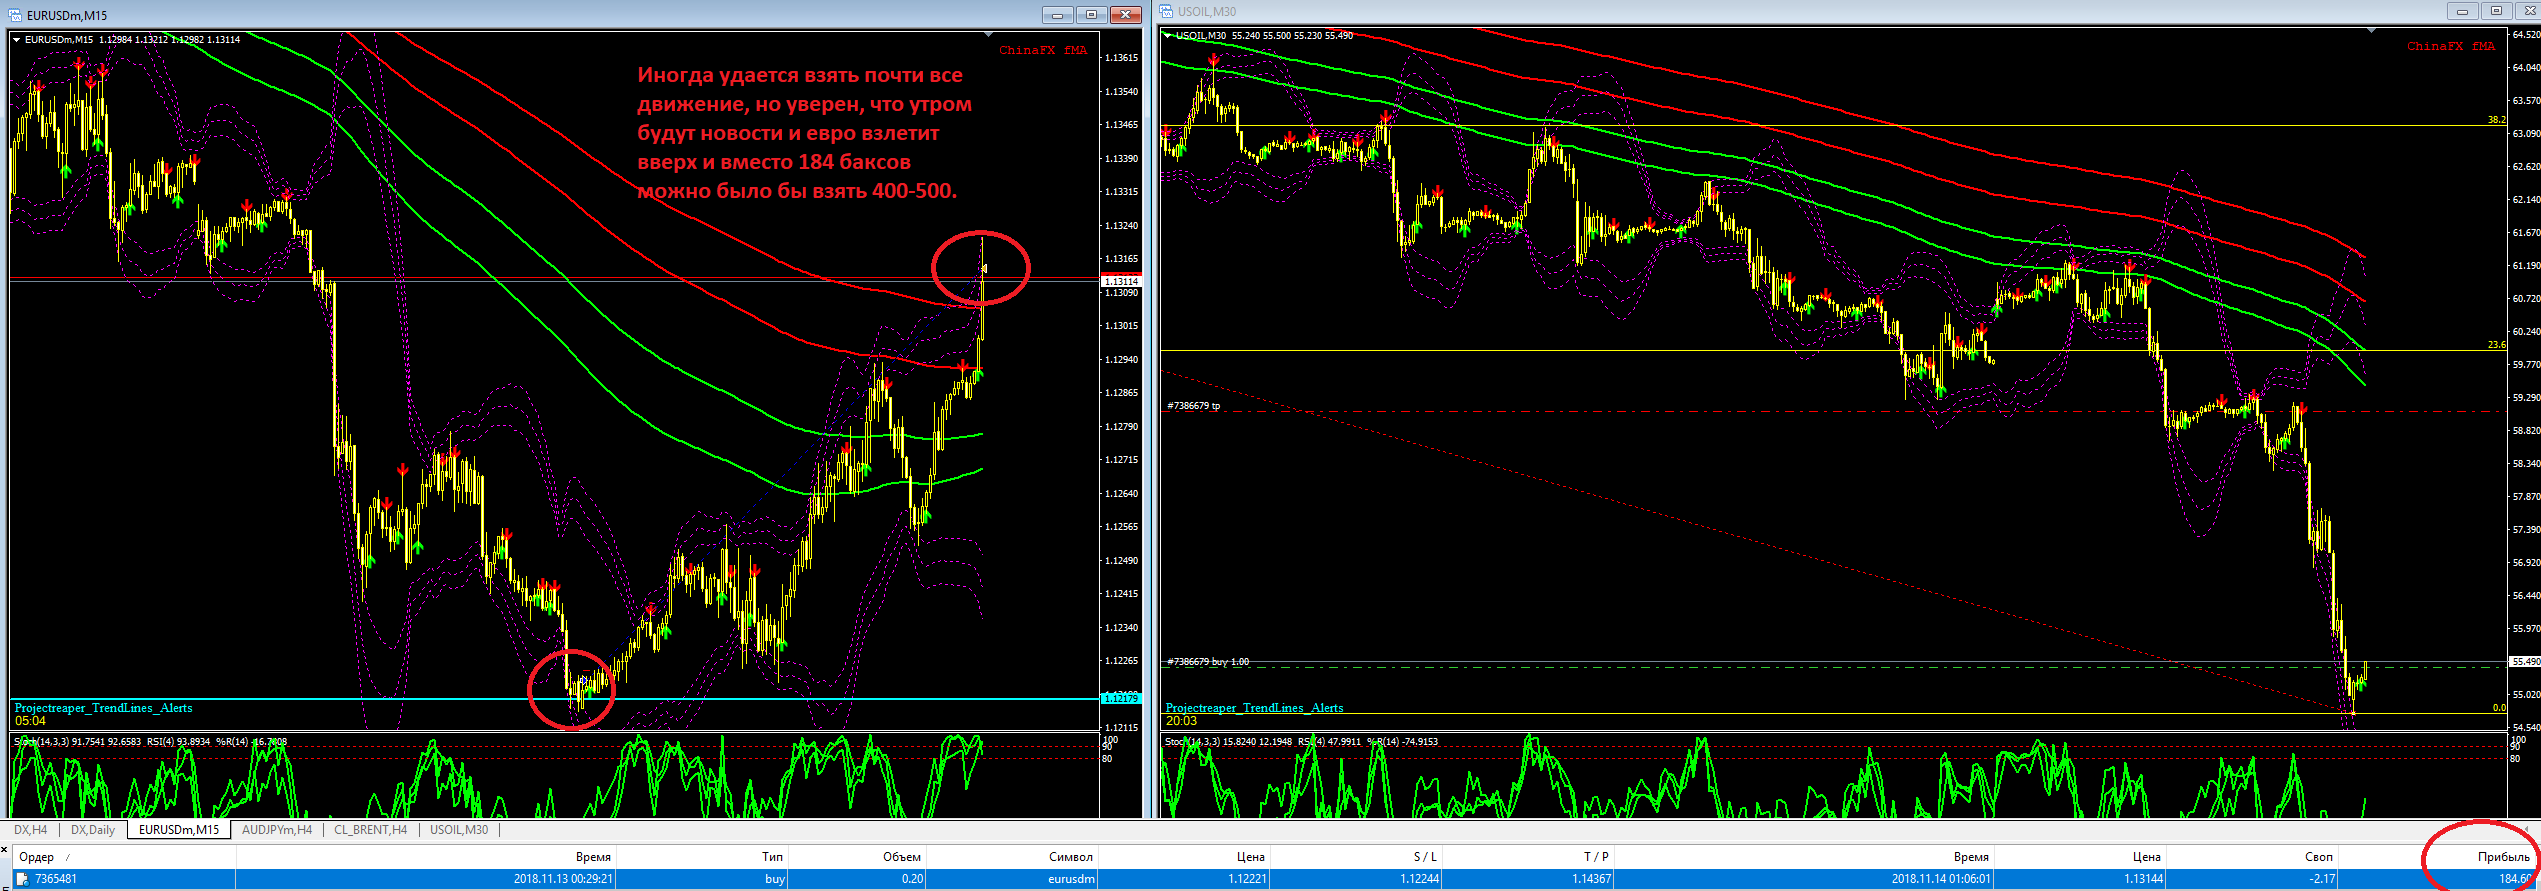Click the ChinaFX fMA label on the EURUSDm chart
This screenshot has width=2541, height=891.
(1042, 50)
